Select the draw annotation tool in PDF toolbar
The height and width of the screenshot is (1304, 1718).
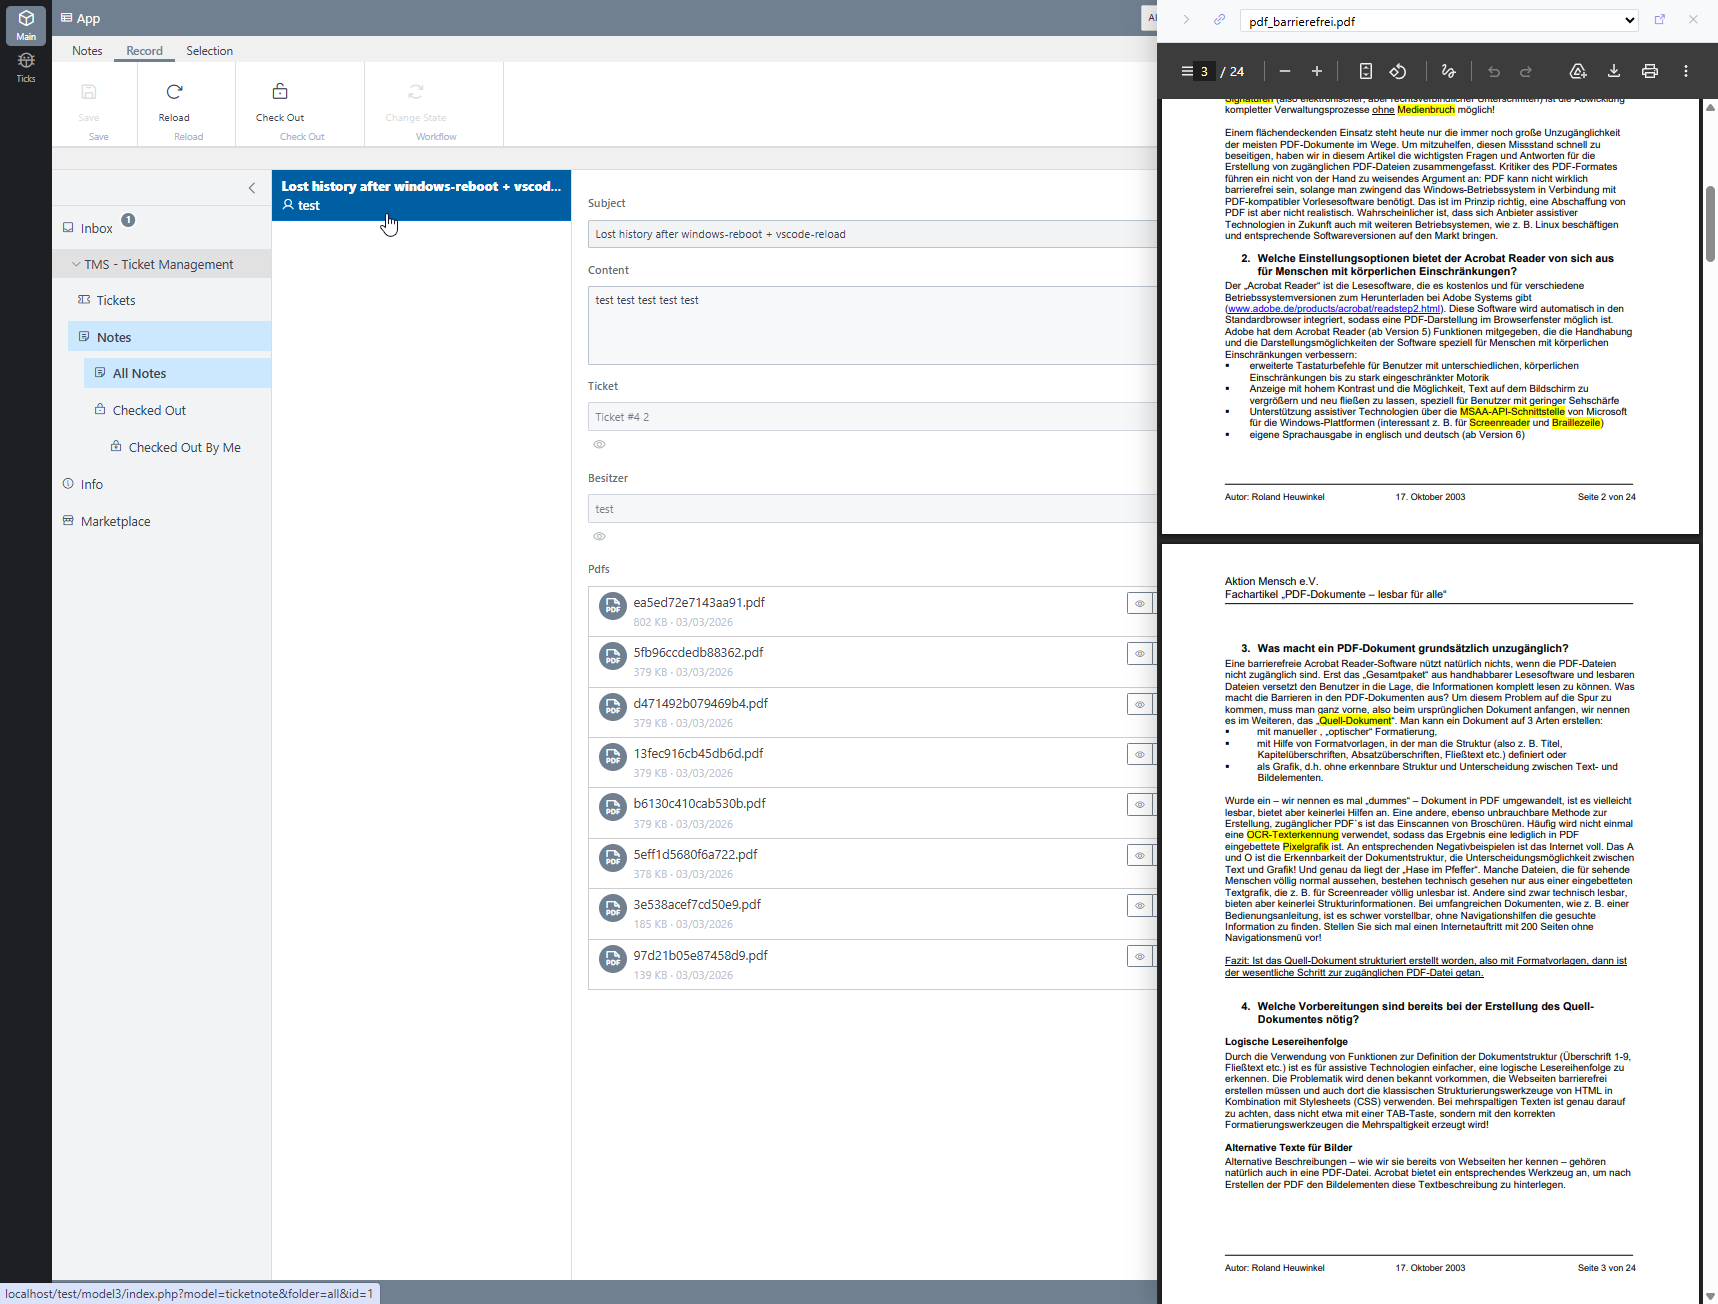tap(1448, 71)
